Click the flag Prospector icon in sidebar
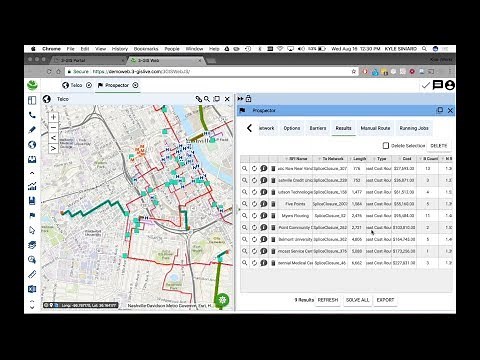The width and height of the screenshot is (480, 360). click(32, 215)
